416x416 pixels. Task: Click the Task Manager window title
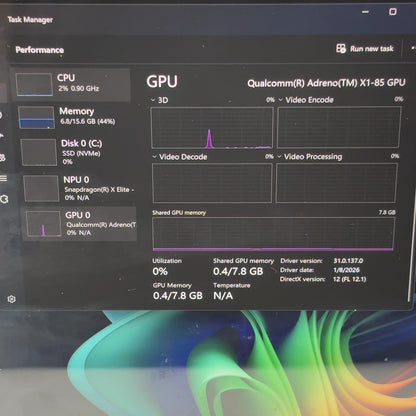coord(30,20)
